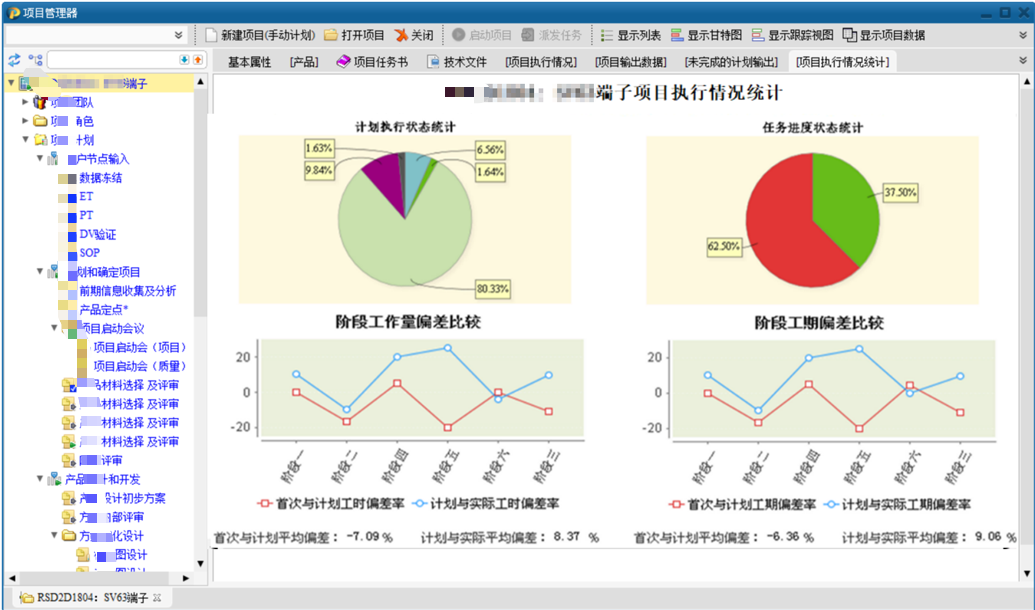This screenshot has width=1035, height=610.
Task: Select the PT tree item
Action: click(86, 215)
